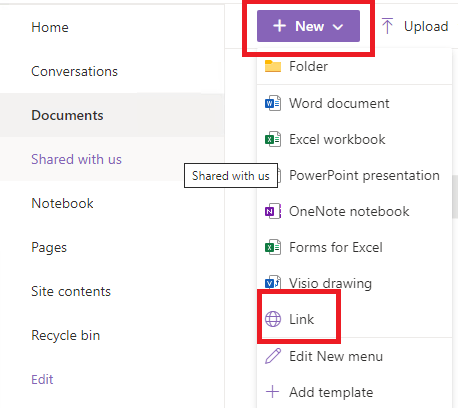
Task: Click the Forms for Excel icon
Action: (x=273, y=247)
